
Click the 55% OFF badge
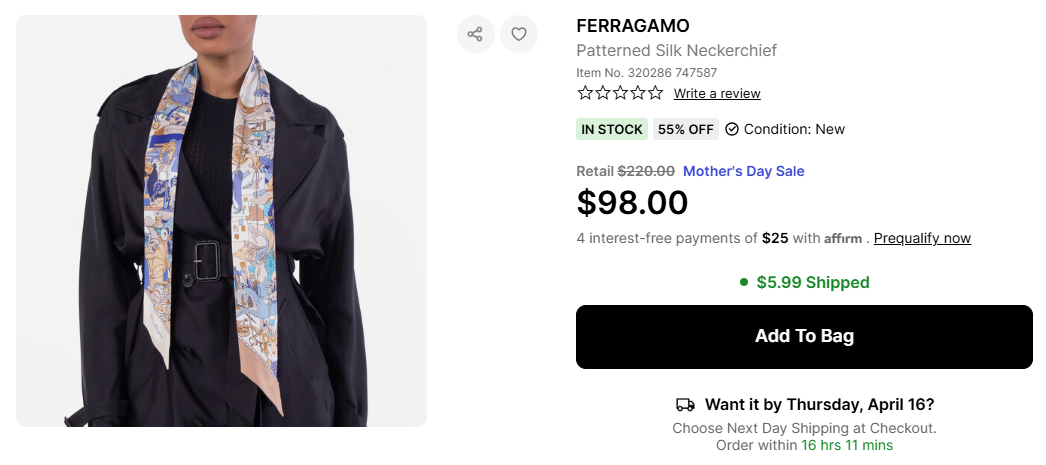pyautogui.click(x=686, y=129)
